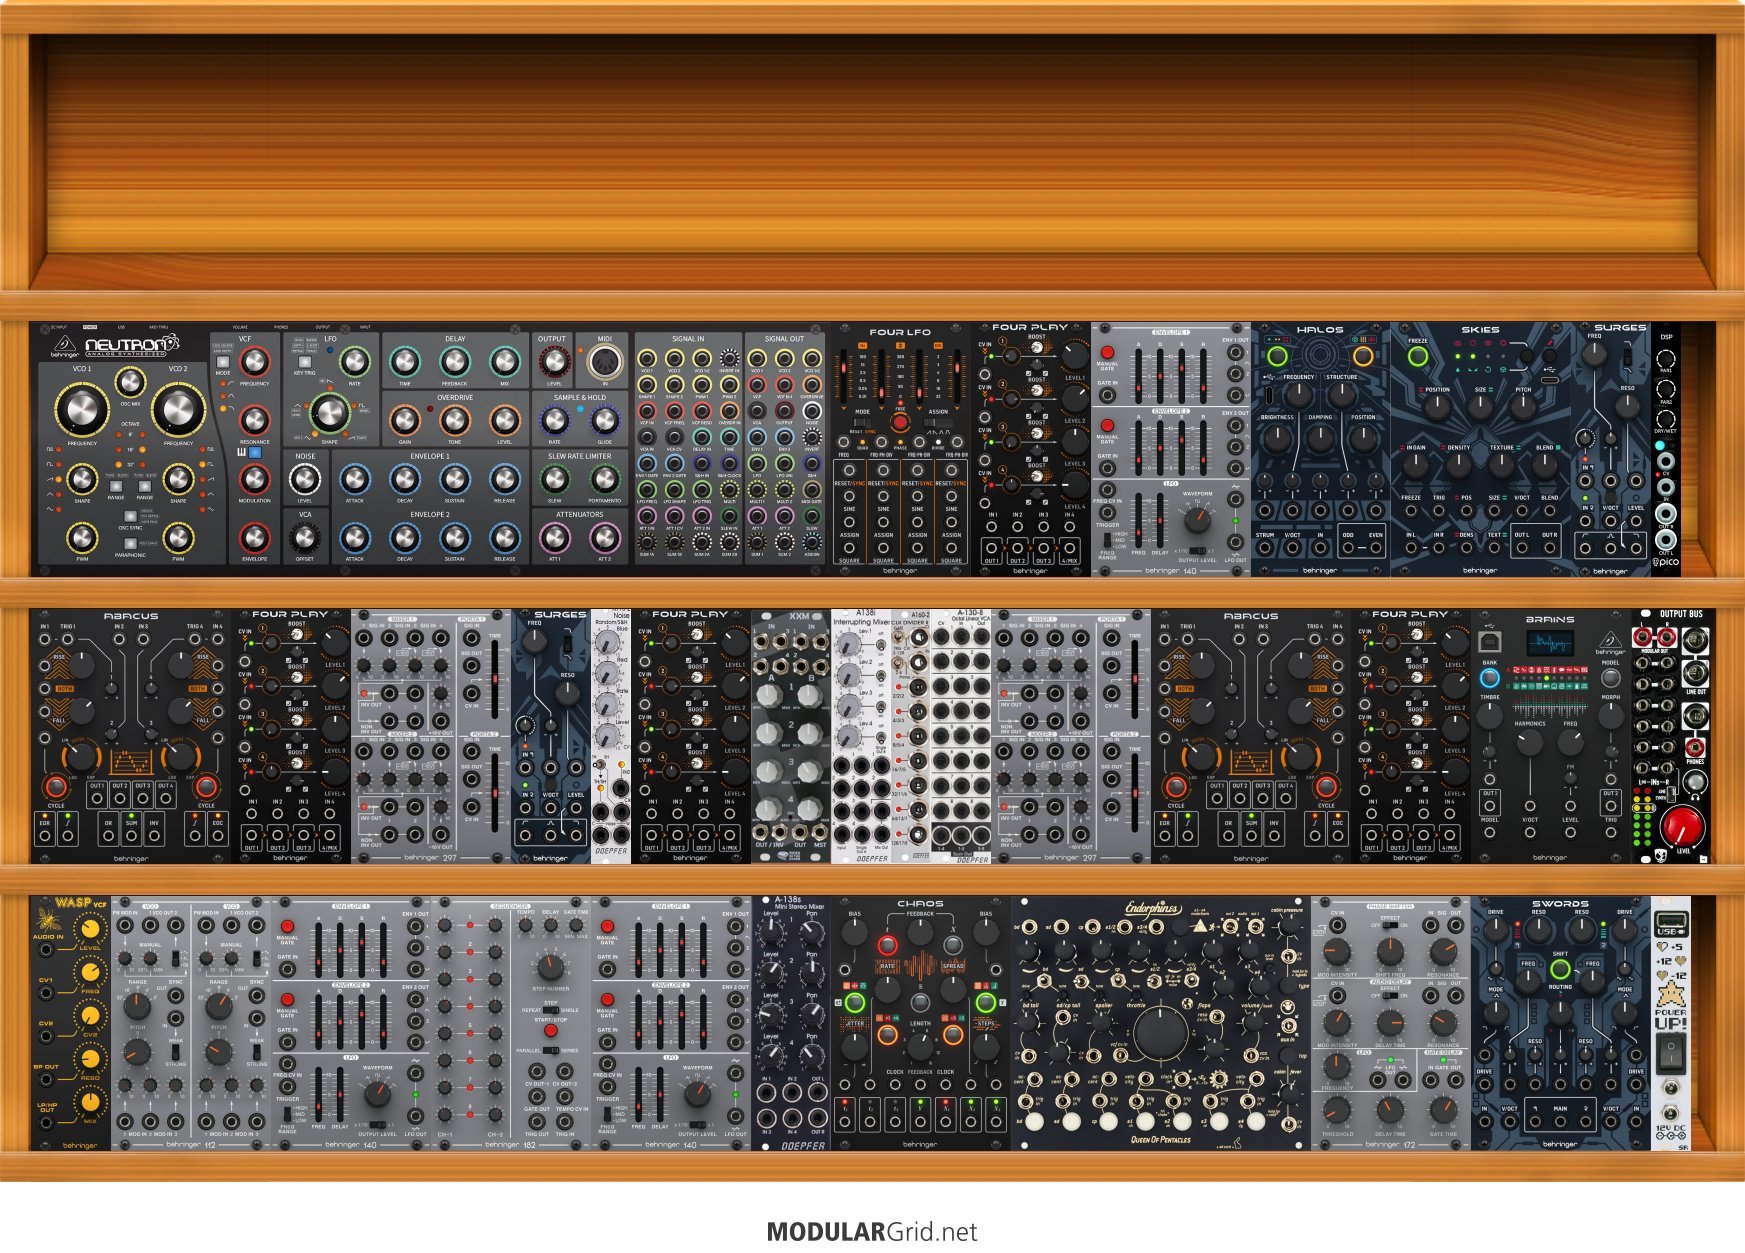This screenshot has height=1253, width=1745.
Task: Select the Mix knob on Wasp VCF
Action: pos(90,1102)
